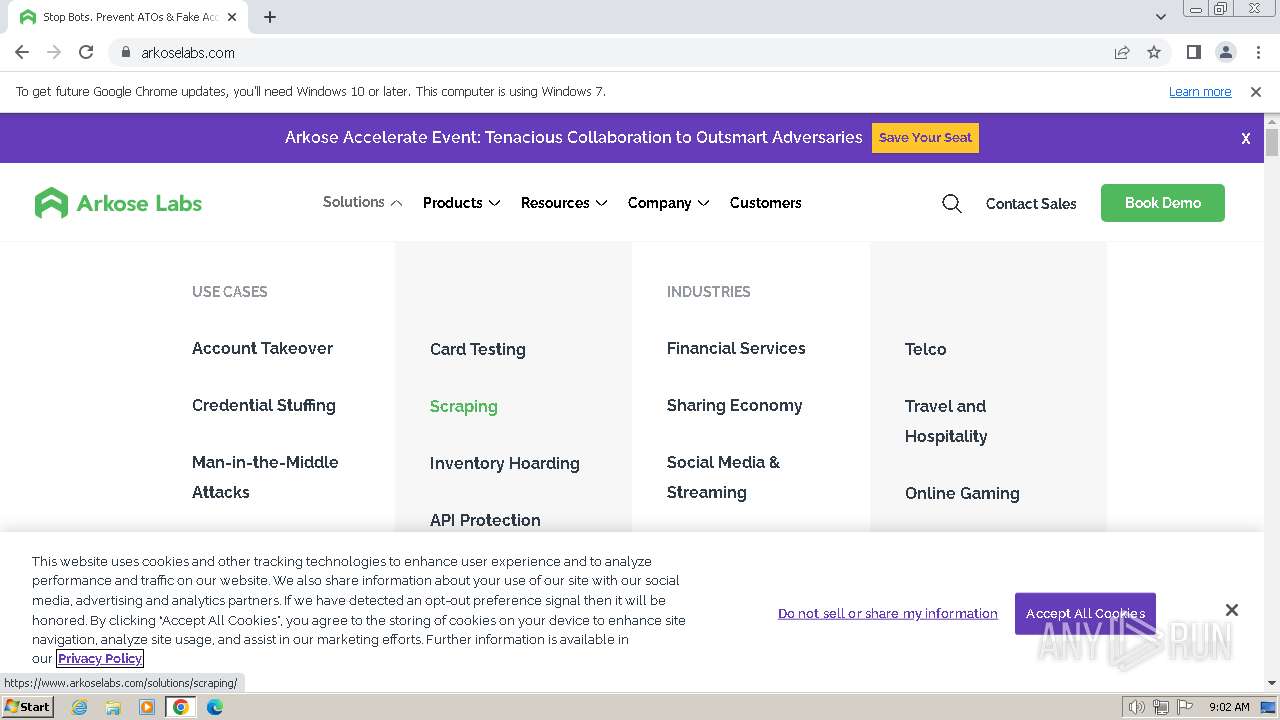This screenshot has height=720, width=1280.
Task: Open the Chrome profile icon
Action: (x=1226, y=52)
